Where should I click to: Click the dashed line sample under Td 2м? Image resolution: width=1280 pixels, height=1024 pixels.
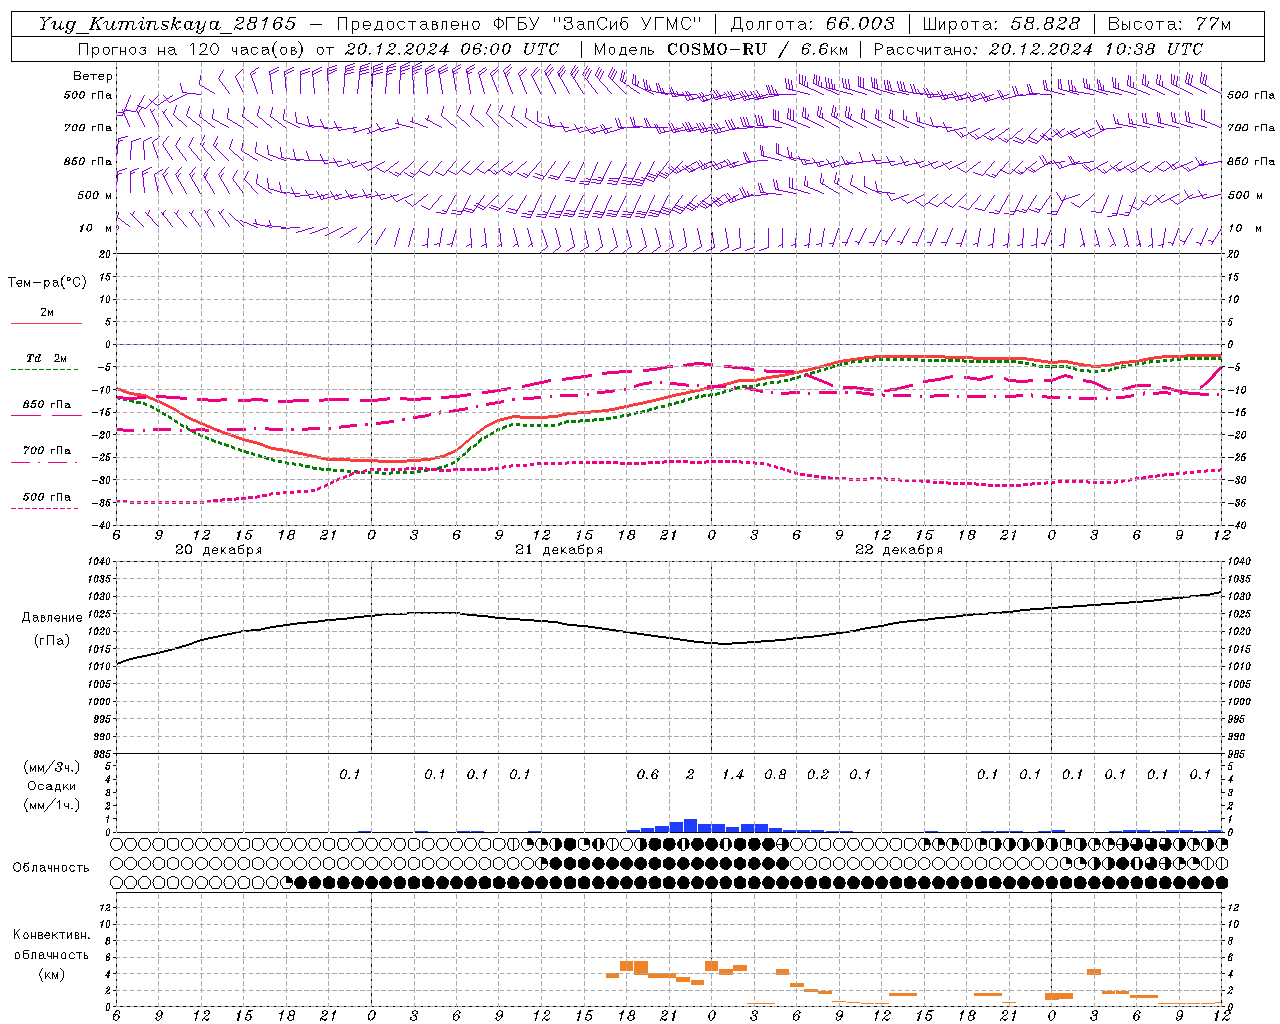pos(45,370)
